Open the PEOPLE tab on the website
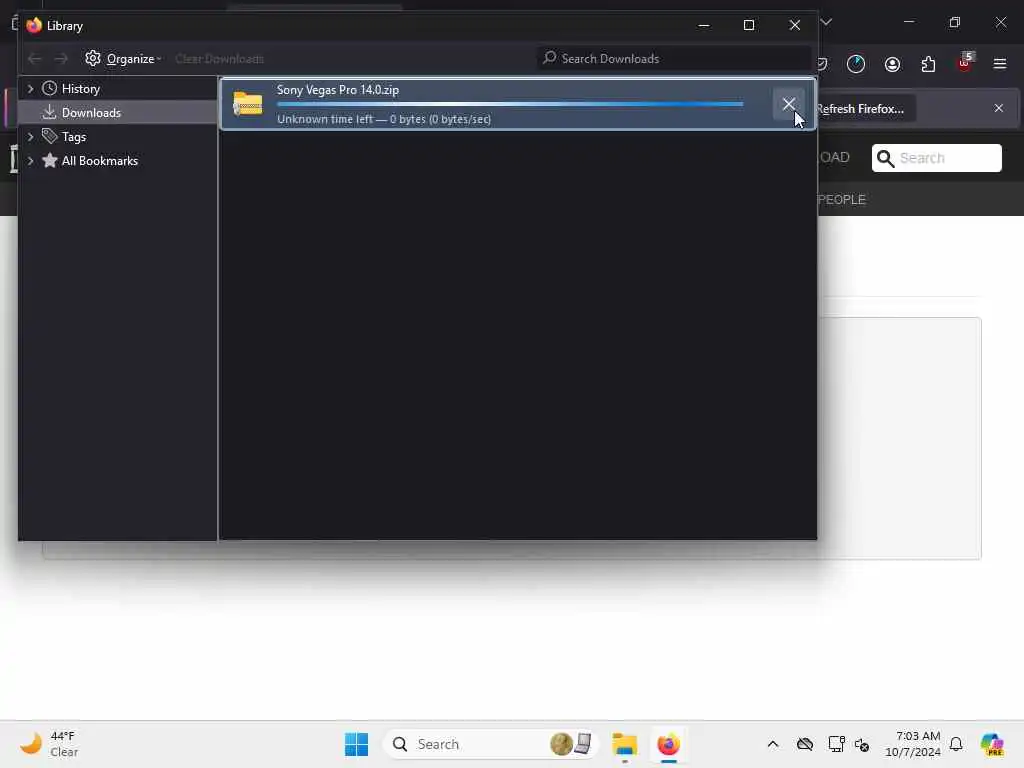This screenshot has width=1024, height=768. [x=841, y=200]
